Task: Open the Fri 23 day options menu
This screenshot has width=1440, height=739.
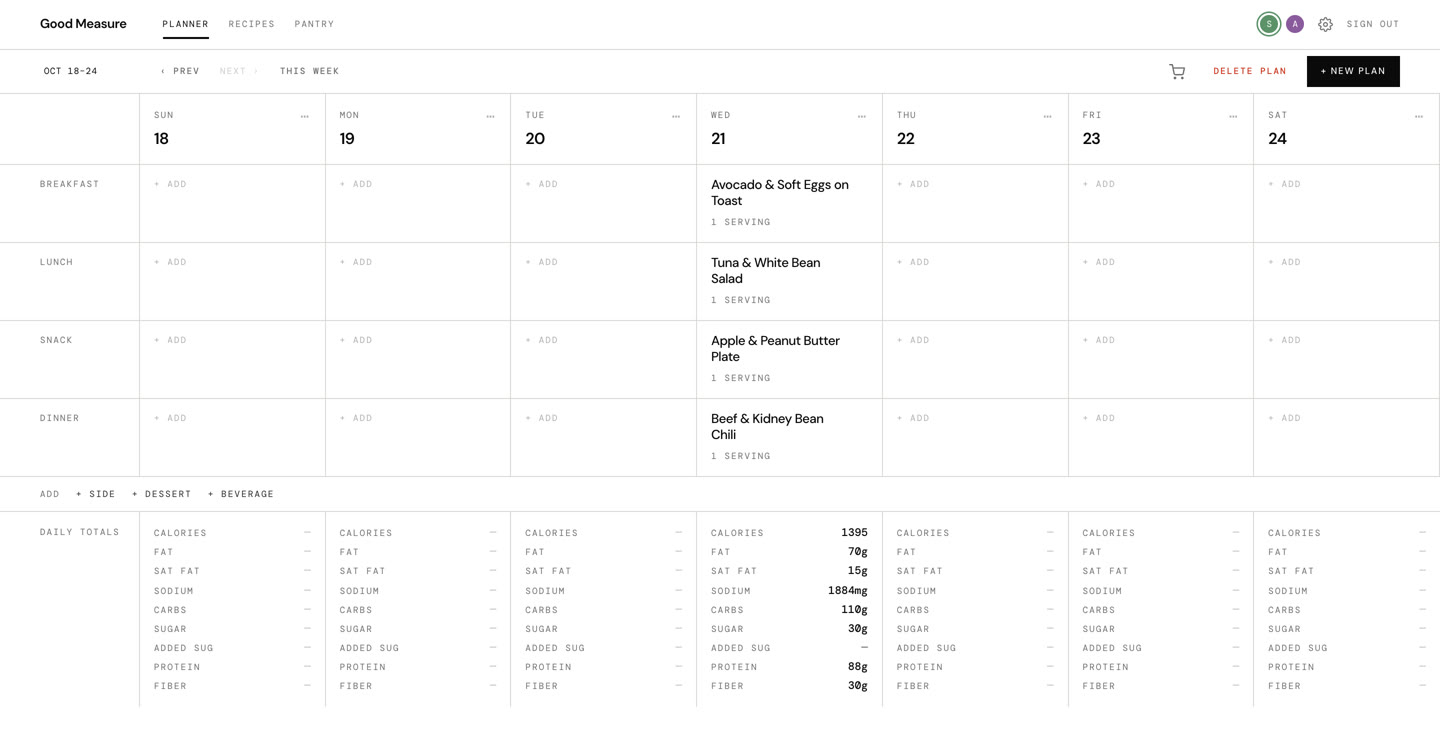Action: pos(1233,117)
